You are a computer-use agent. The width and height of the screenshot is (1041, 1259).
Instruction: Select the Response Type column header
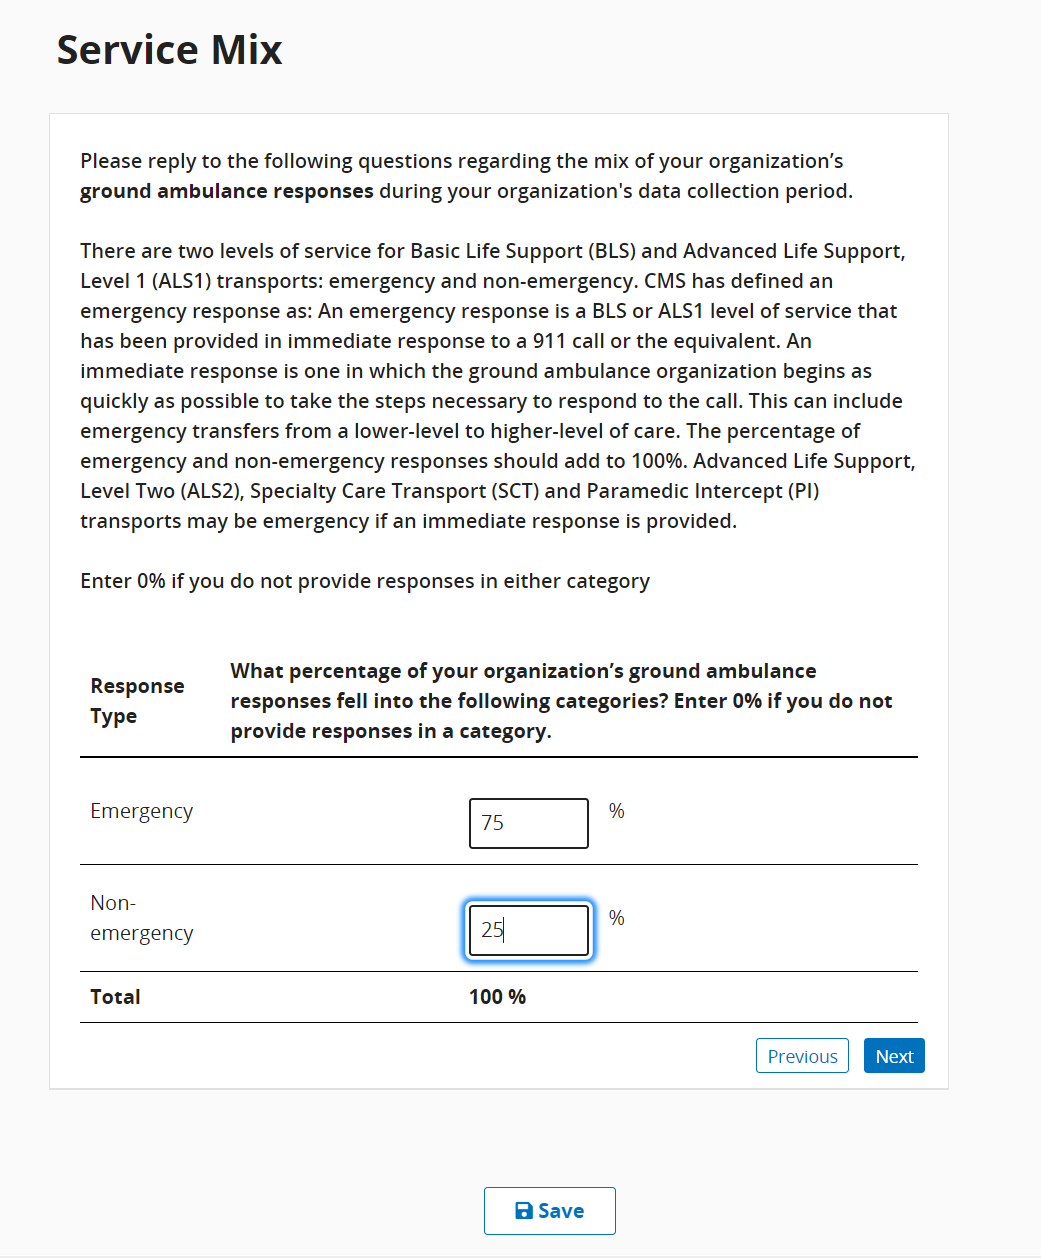pos(137,701)
